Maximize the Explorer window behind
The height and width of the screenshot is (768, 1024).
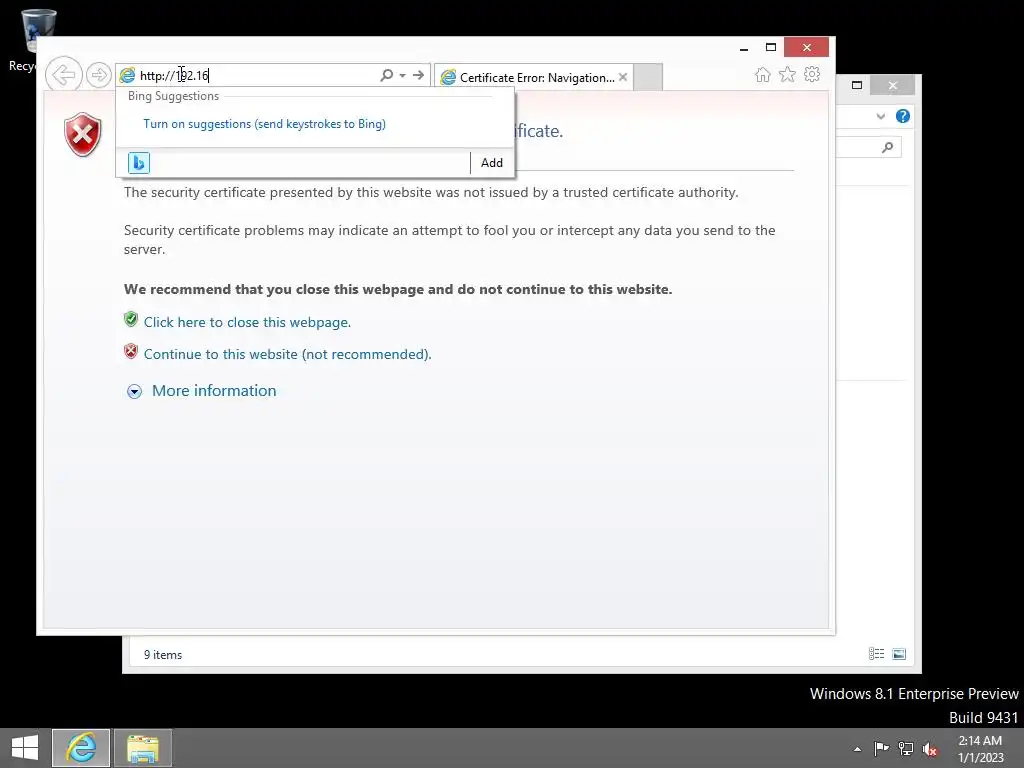coord(857,85)
